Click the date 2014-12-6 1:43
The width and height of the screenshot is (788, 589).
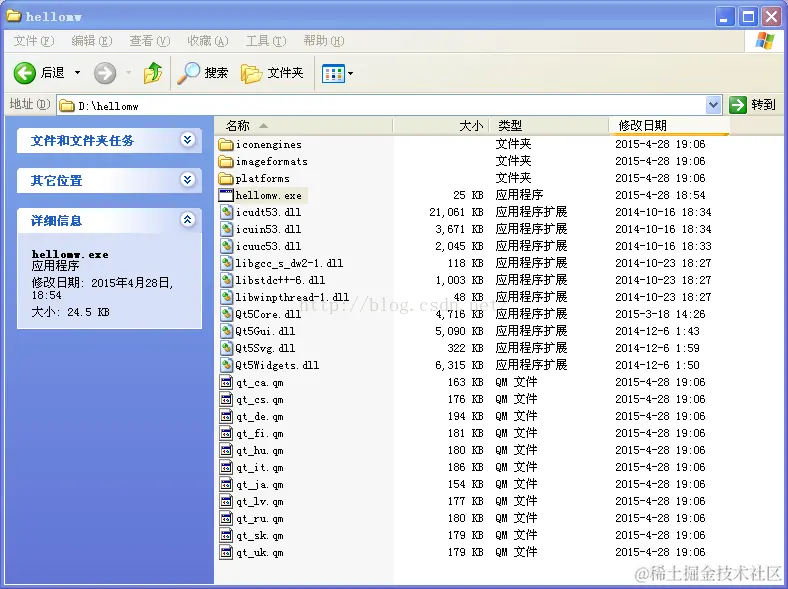(657, 331)
